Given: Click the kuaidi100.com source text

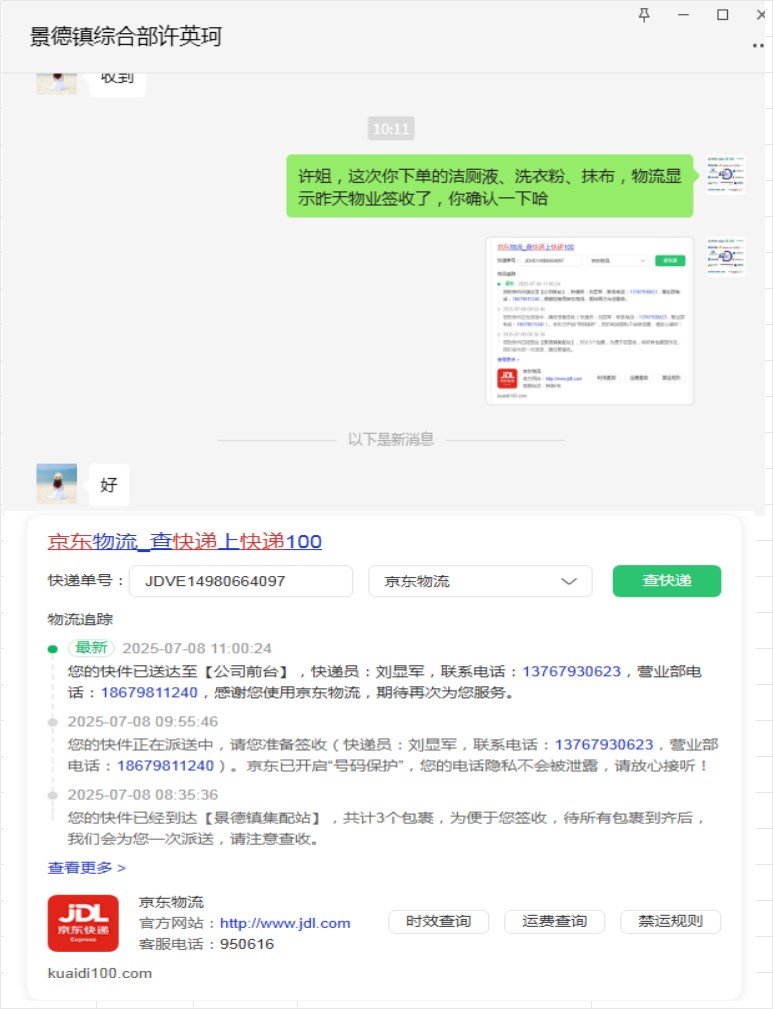Looking at the screenshot, I should [x=100, y=973].
